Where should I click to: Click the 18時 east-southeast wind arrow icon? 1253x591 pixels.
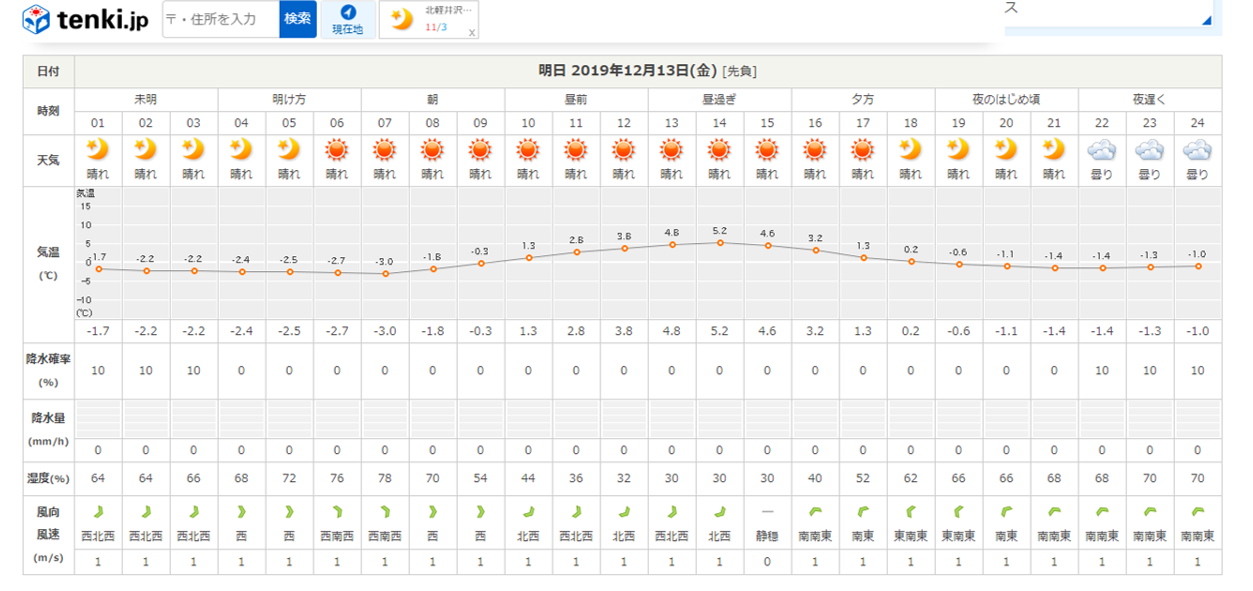(x=910, y=511)
